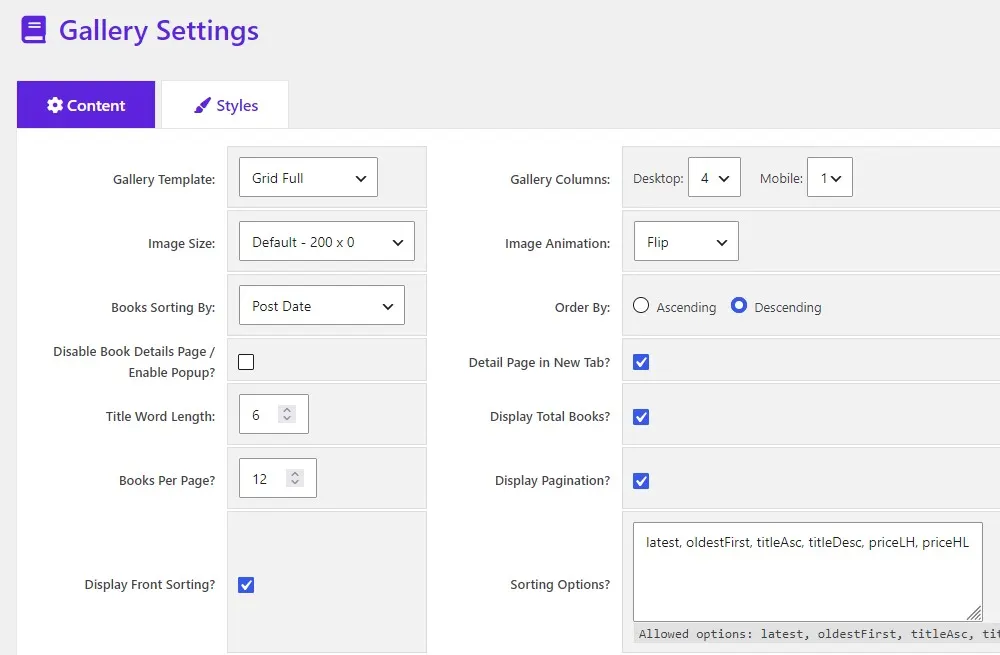The width and height of the screenshot is (1000, 655).
Task: Click the paintbrush icon on Styles tab
Action: [x=202, y=105]
